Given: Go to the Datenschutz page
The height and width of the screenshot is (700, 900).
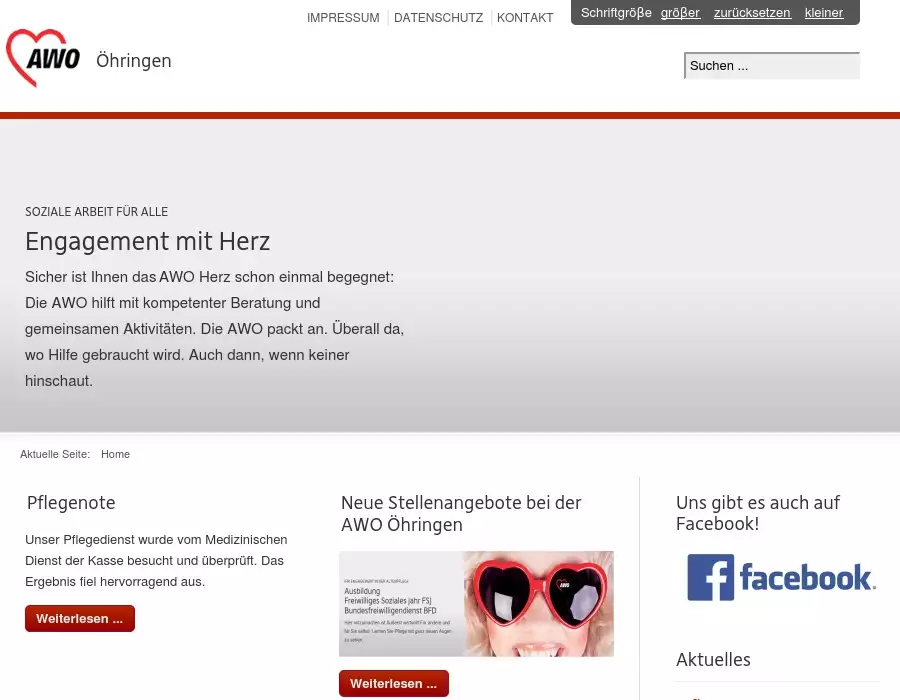Looking at the screenshot, I should click(x=438, y=18).
